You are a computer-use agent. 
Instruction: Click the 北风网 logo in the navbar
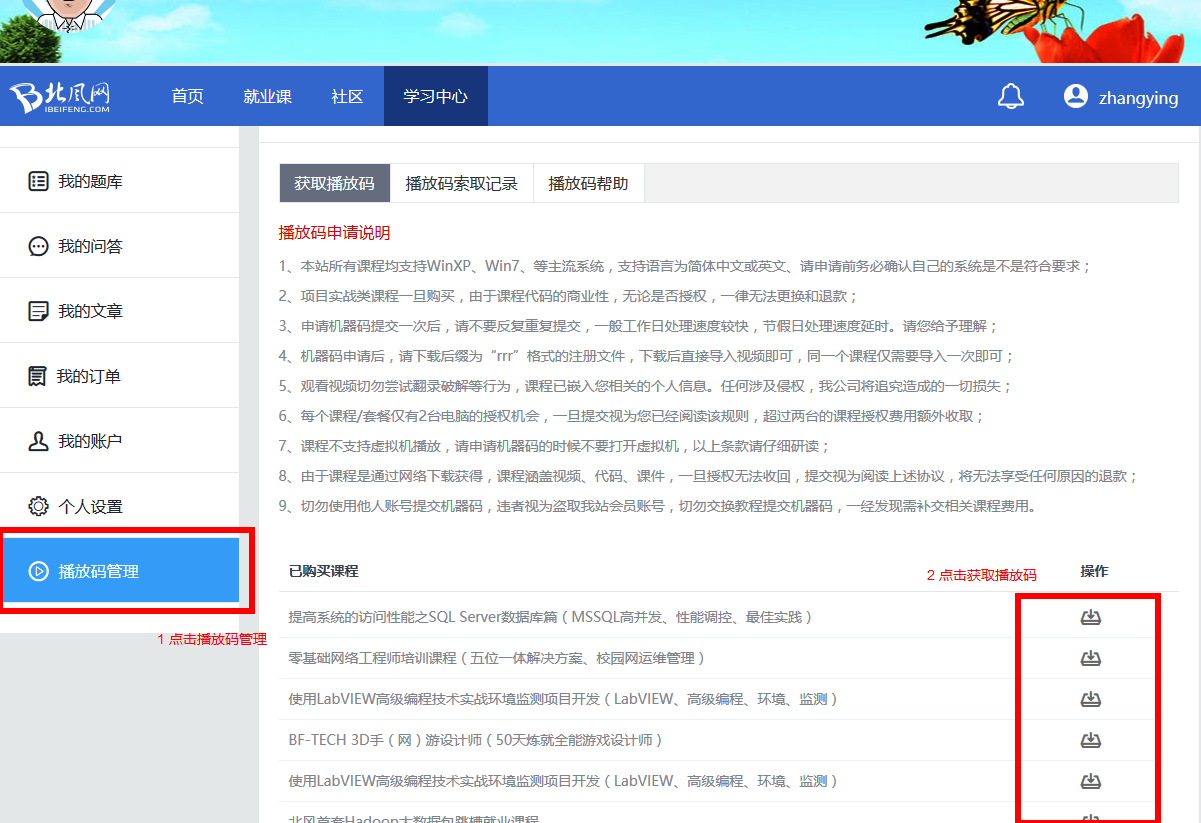pyautogui.click(x=60, y=97)
